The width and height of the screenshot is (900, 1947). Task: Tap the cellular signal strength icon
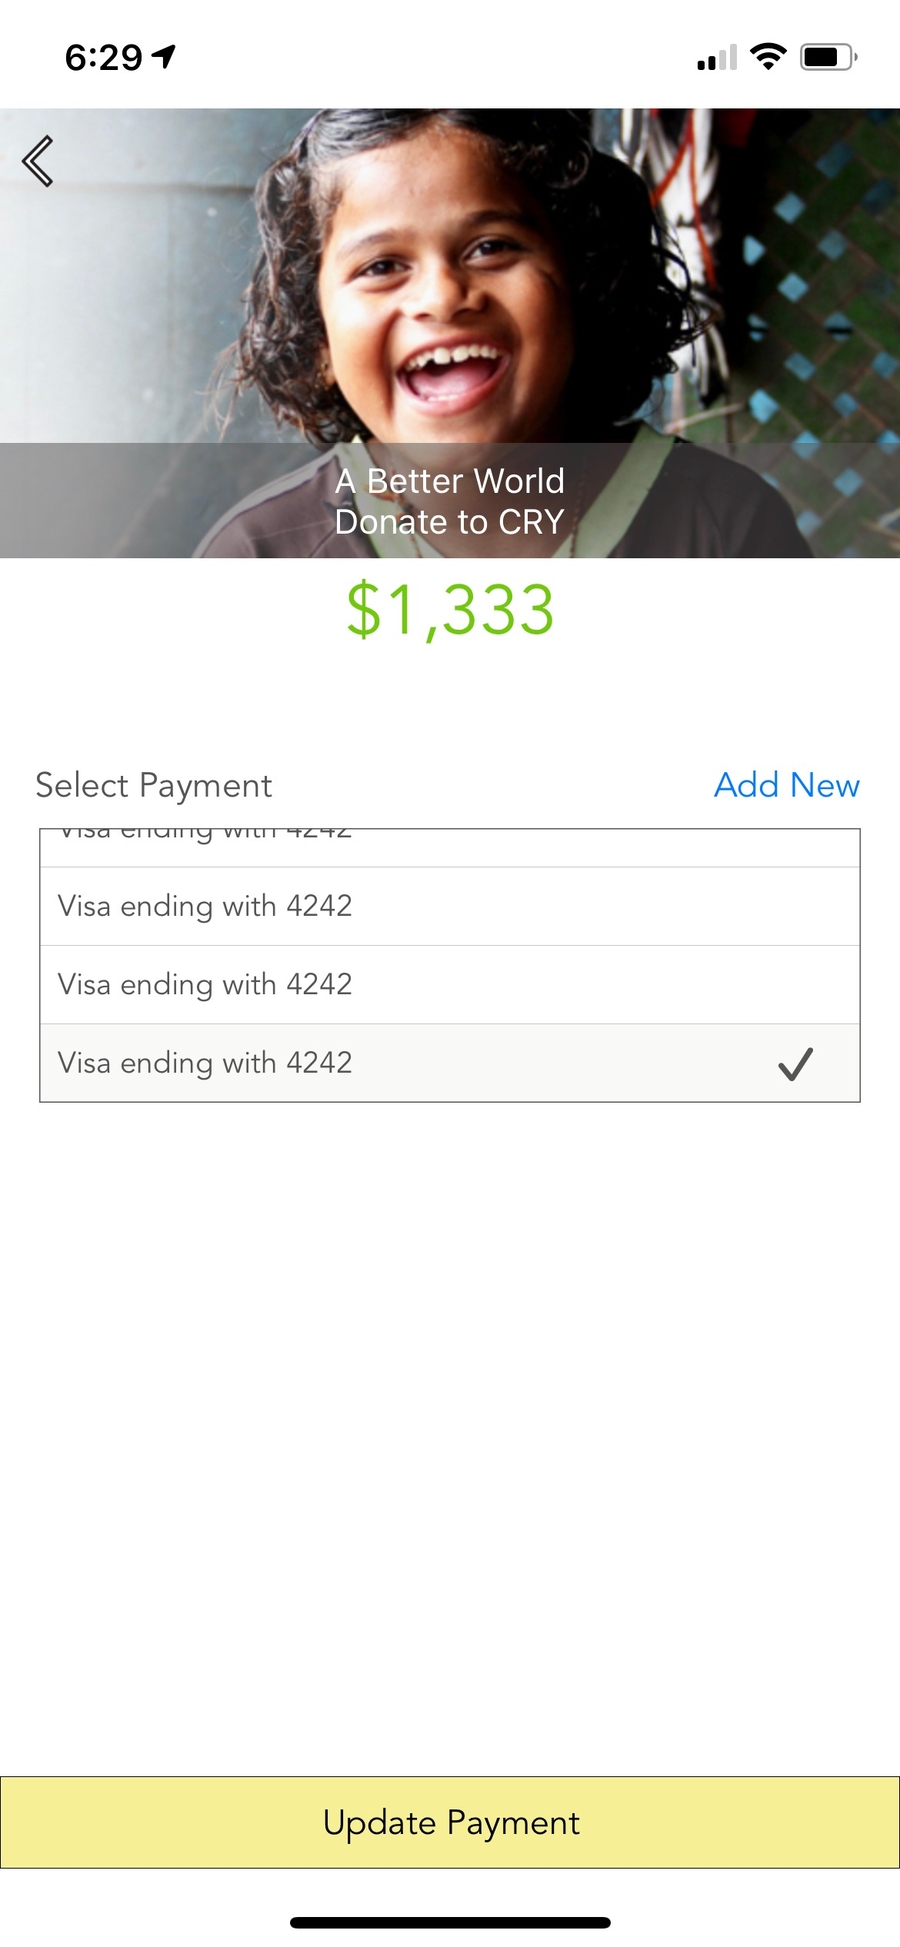pyautogui.click(x=716, y=58)
